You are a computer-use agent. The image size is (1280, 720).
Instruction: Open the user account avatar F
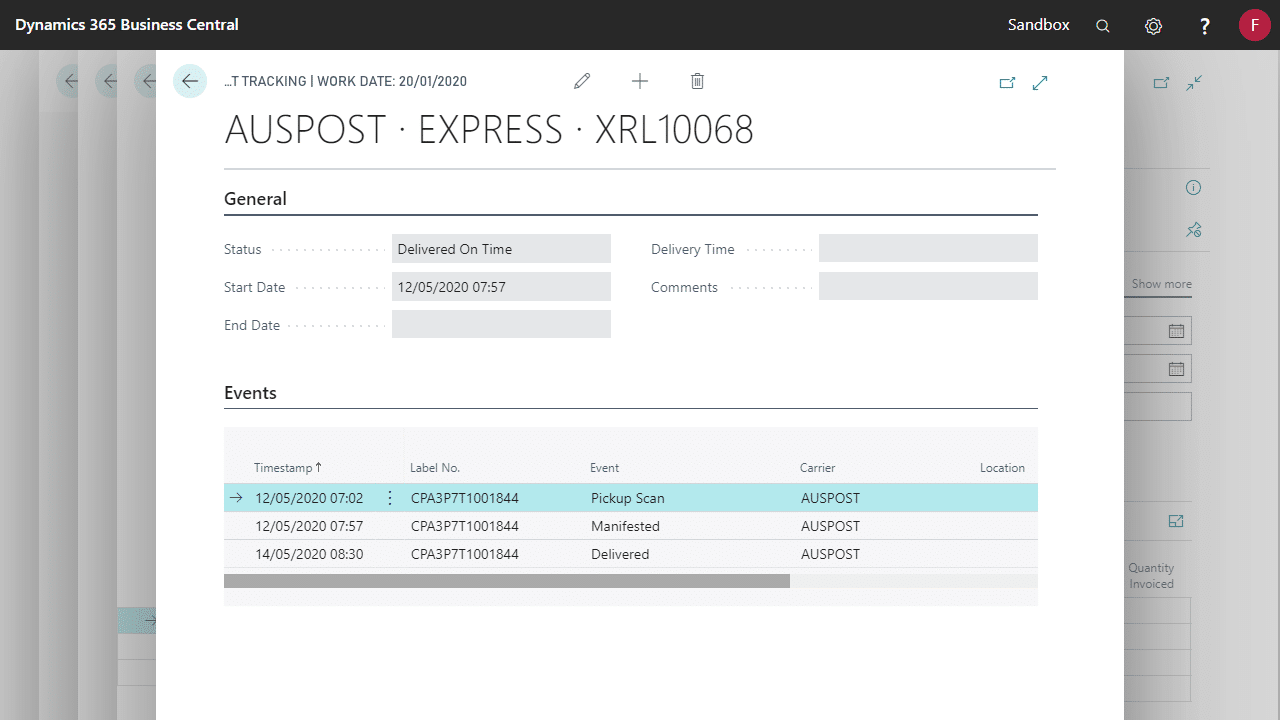[1254, 25]
